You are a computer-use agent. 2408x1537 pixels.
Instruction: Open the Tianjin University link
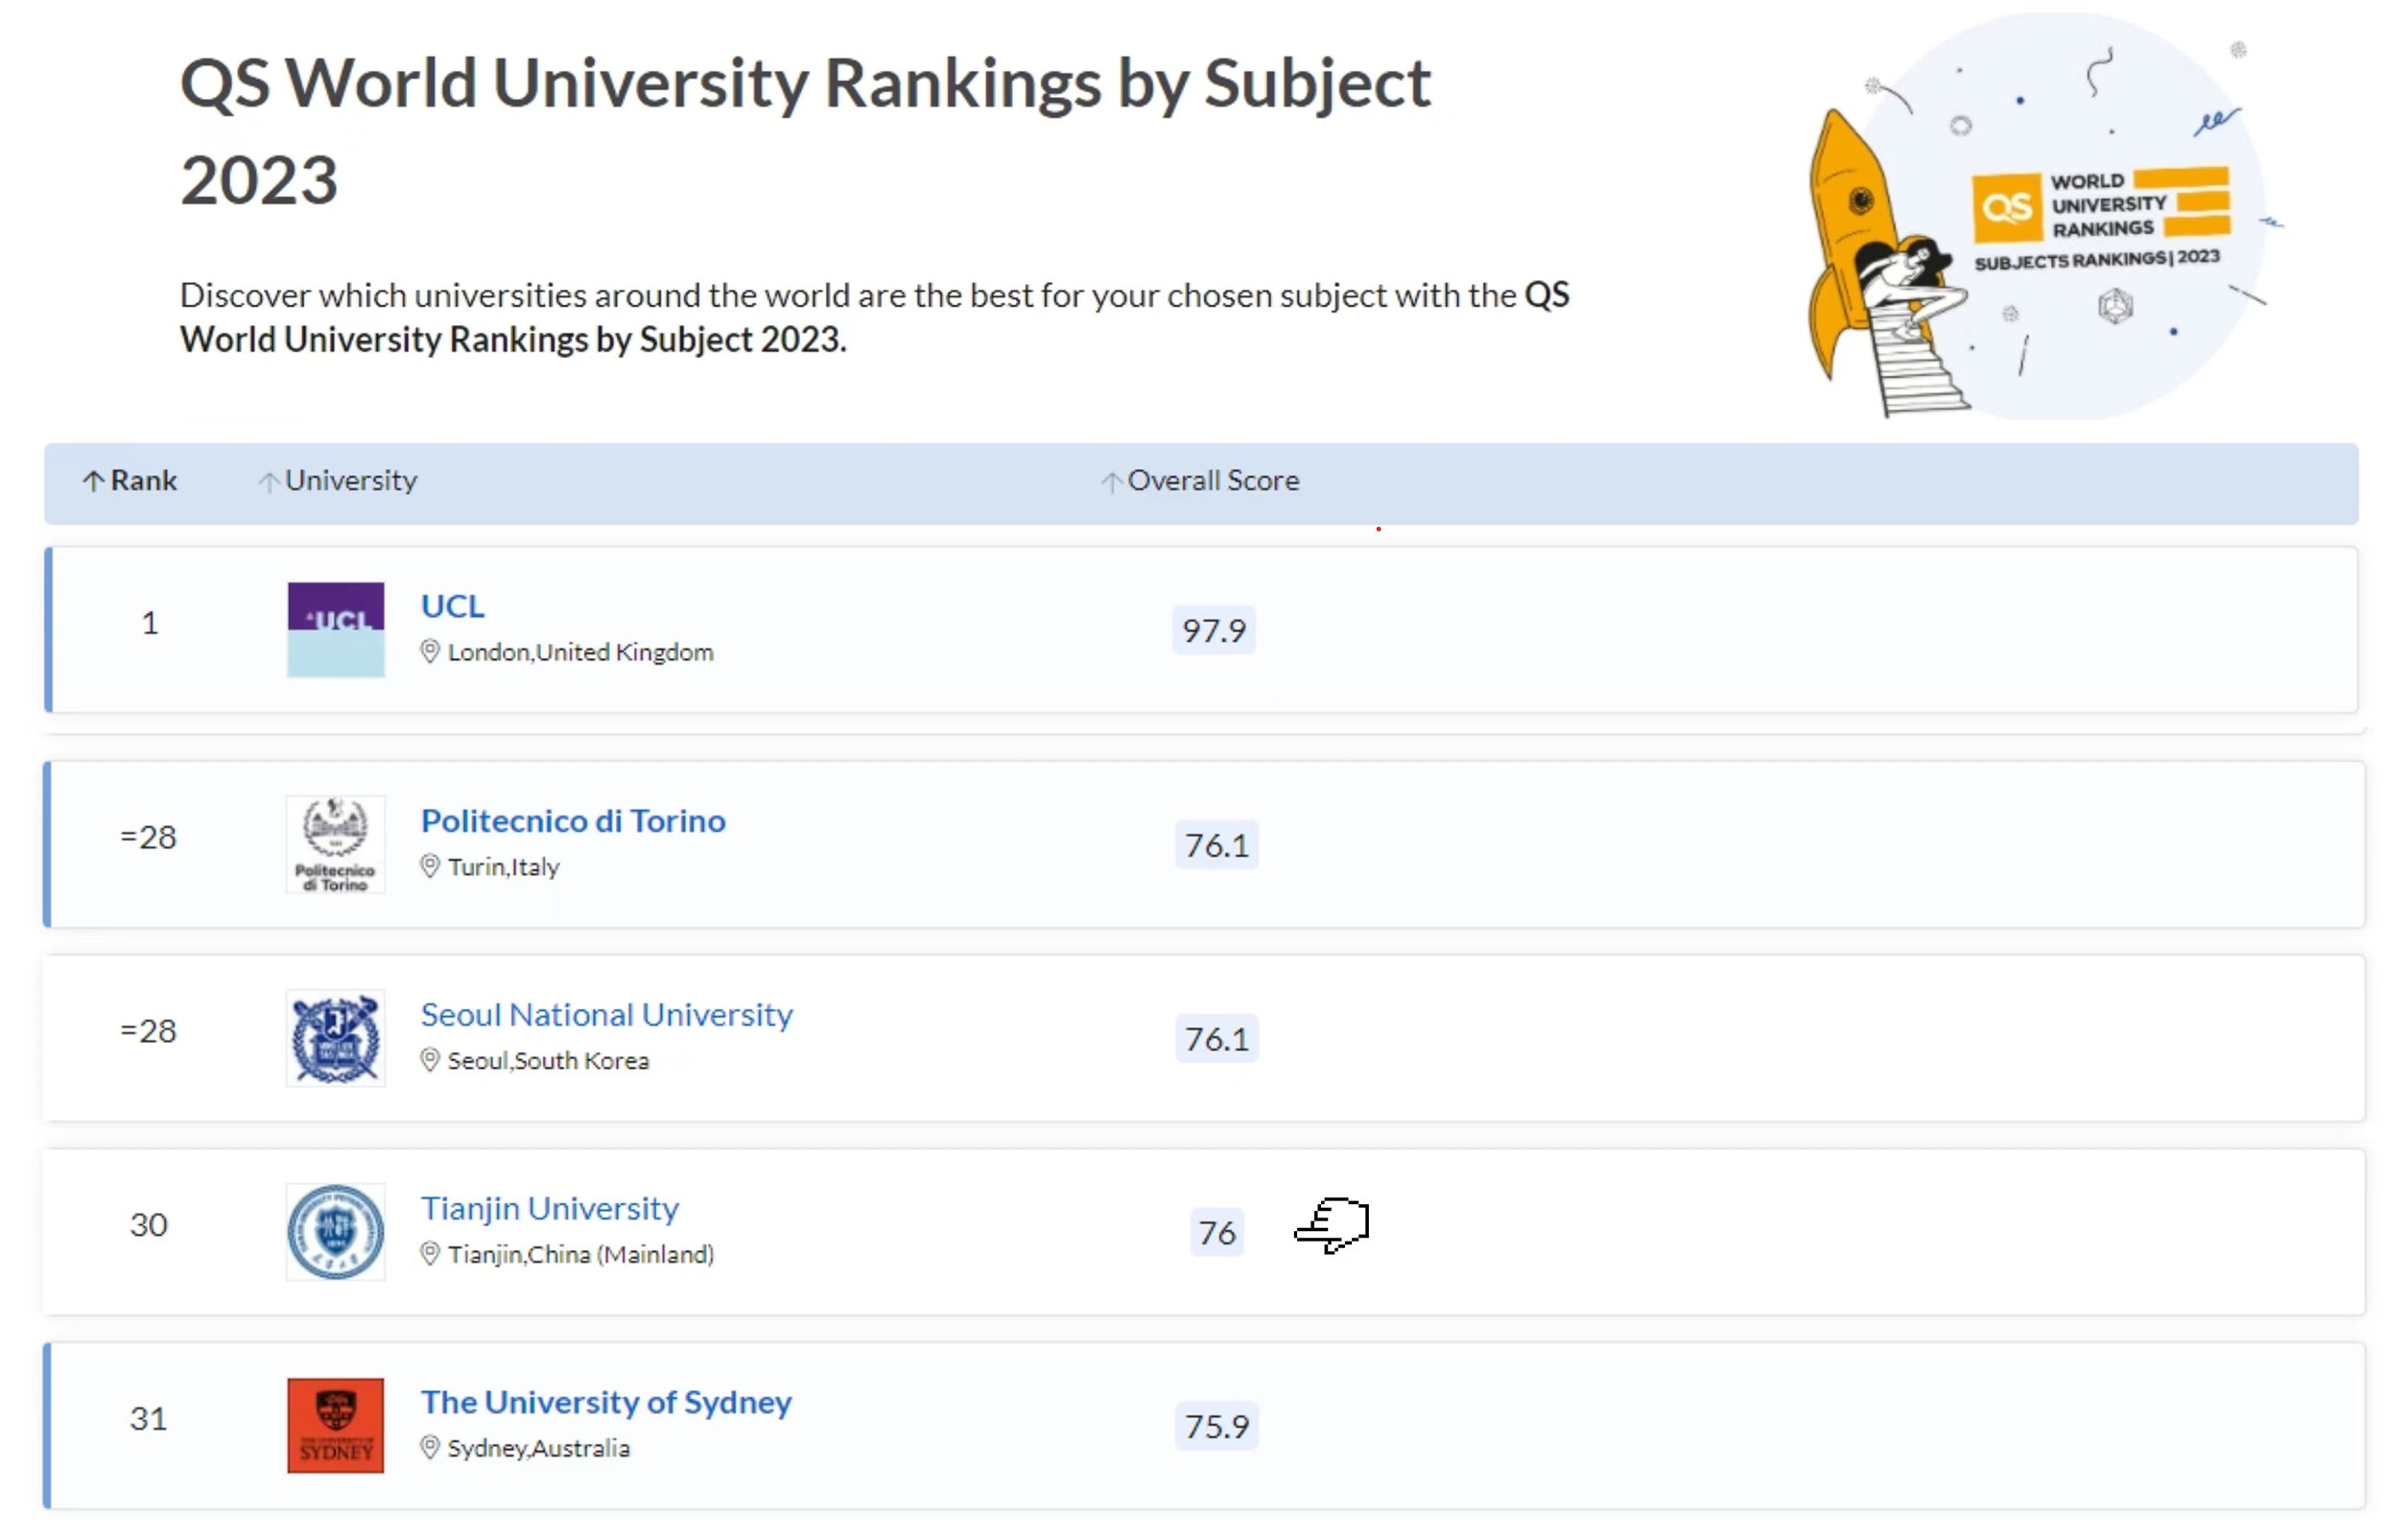point(549,1209)
